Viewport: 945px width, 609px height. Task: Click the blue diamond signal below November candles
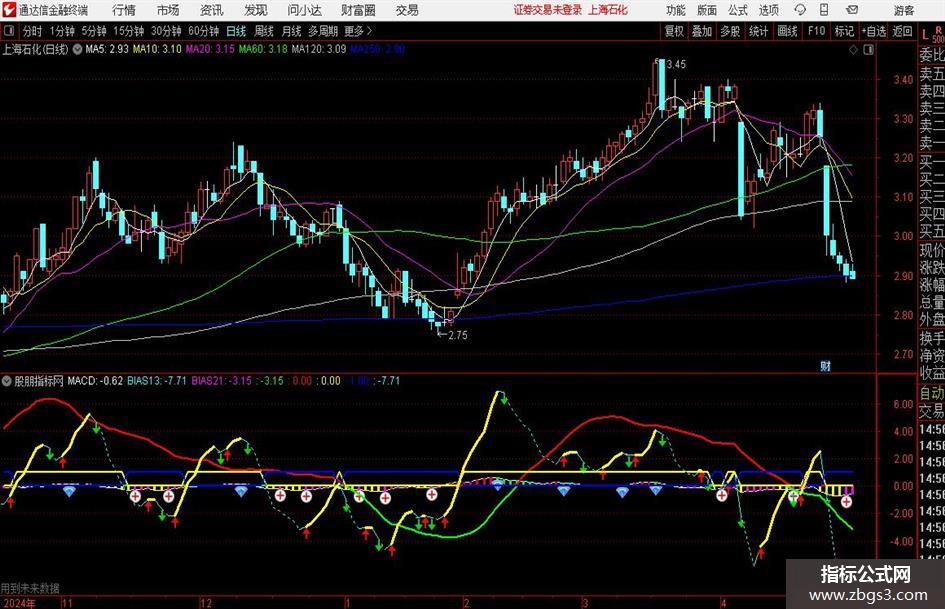pyautogui.click(x=69, y=491)
